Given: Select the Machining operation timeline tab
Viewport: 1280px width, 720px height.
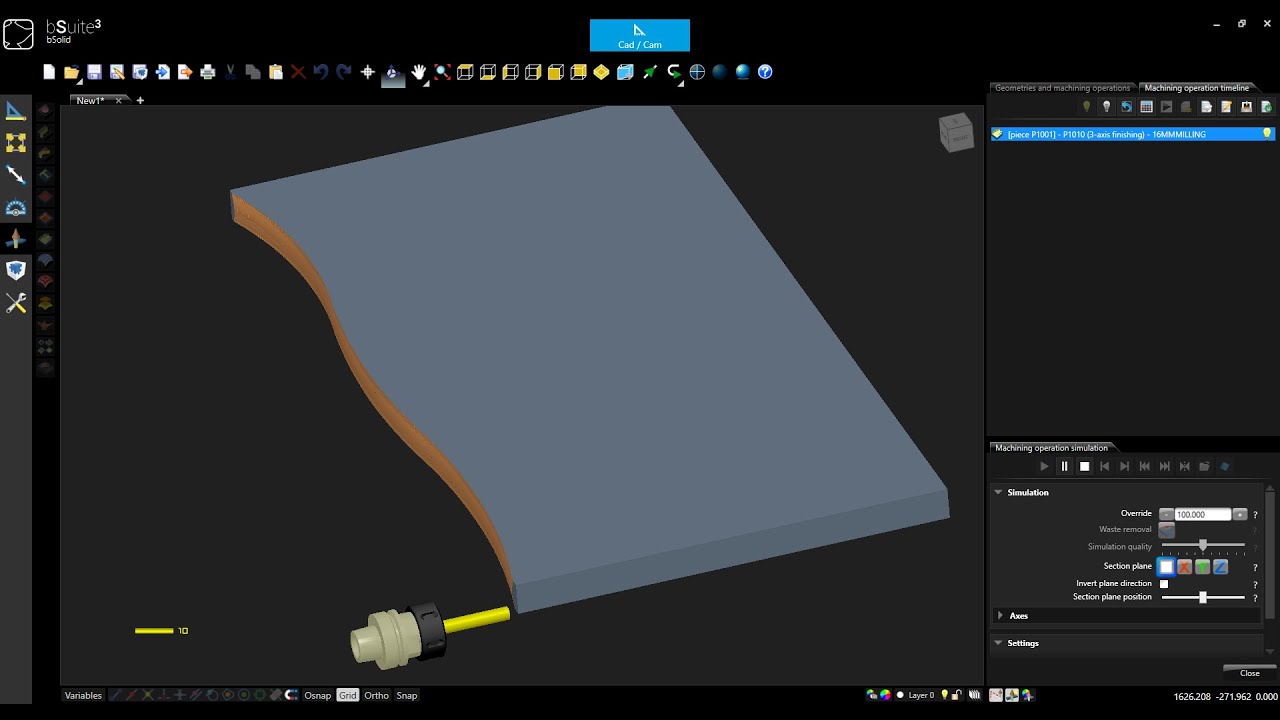Looking at the screenshot, I should (x=1197, y=88).
